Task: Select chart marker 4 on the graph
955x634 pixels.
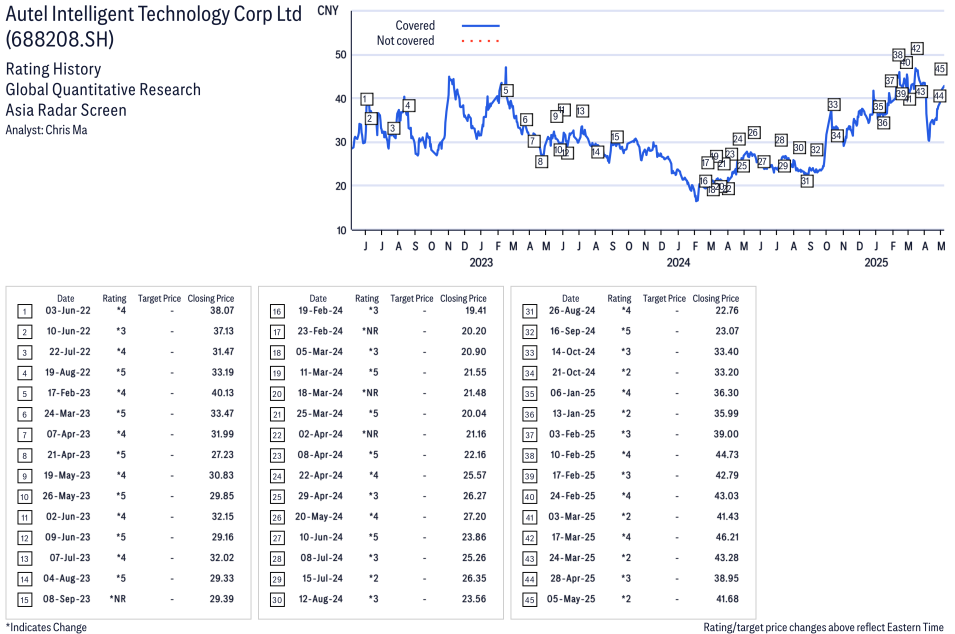Action: tap(409, 105)
